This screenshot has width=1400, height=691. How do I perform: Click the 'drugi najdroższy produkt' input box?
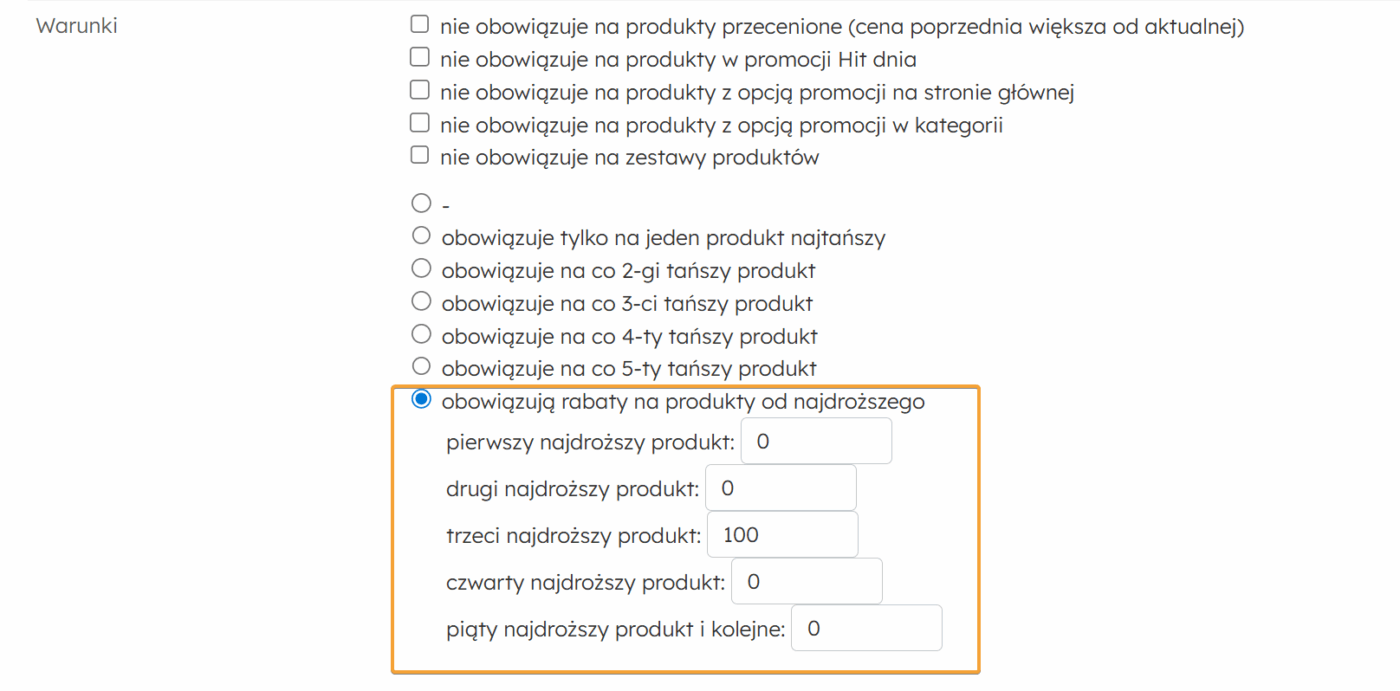781,488
